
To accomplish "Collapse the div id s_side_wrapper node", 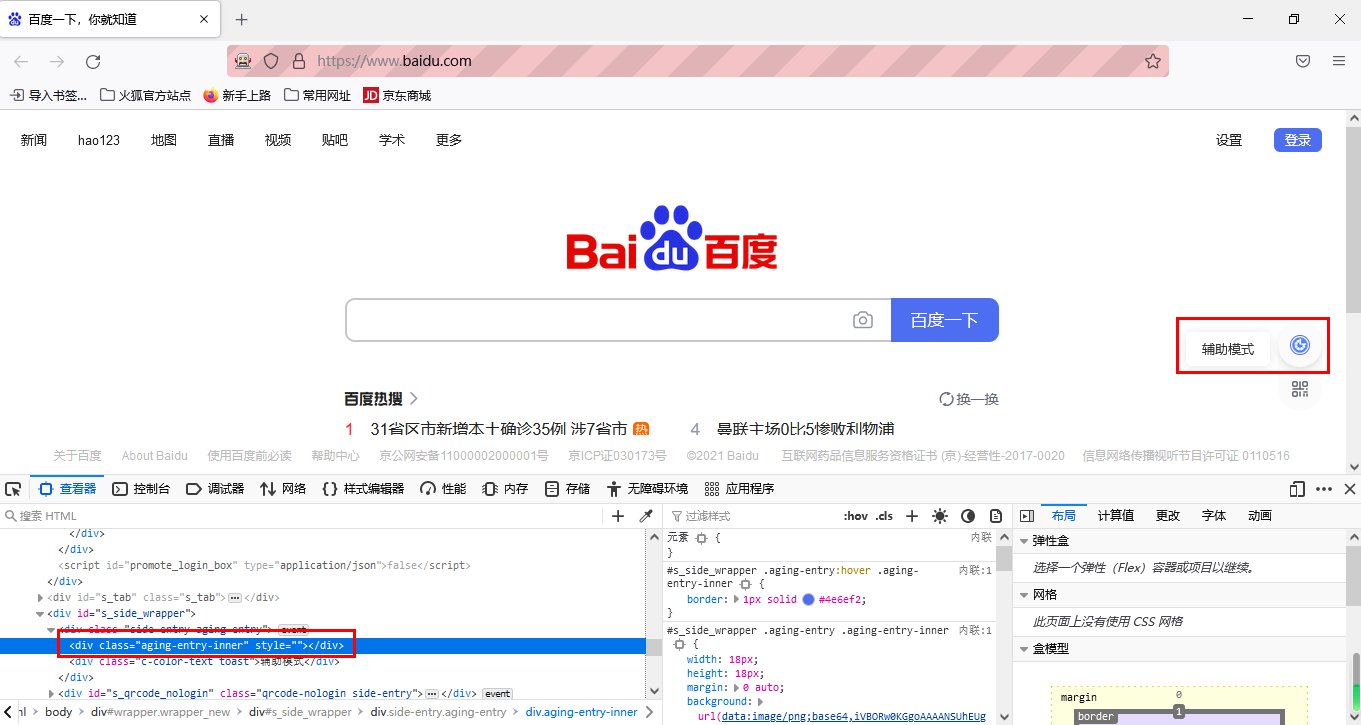I will (40, 614).
